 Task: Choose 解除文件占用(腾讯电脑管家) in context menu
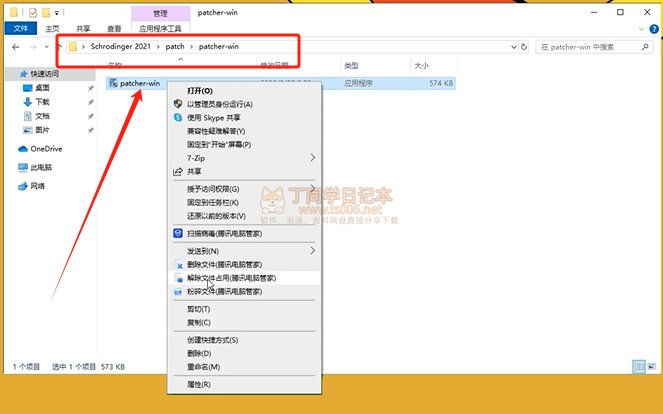(x=244, y=278)
